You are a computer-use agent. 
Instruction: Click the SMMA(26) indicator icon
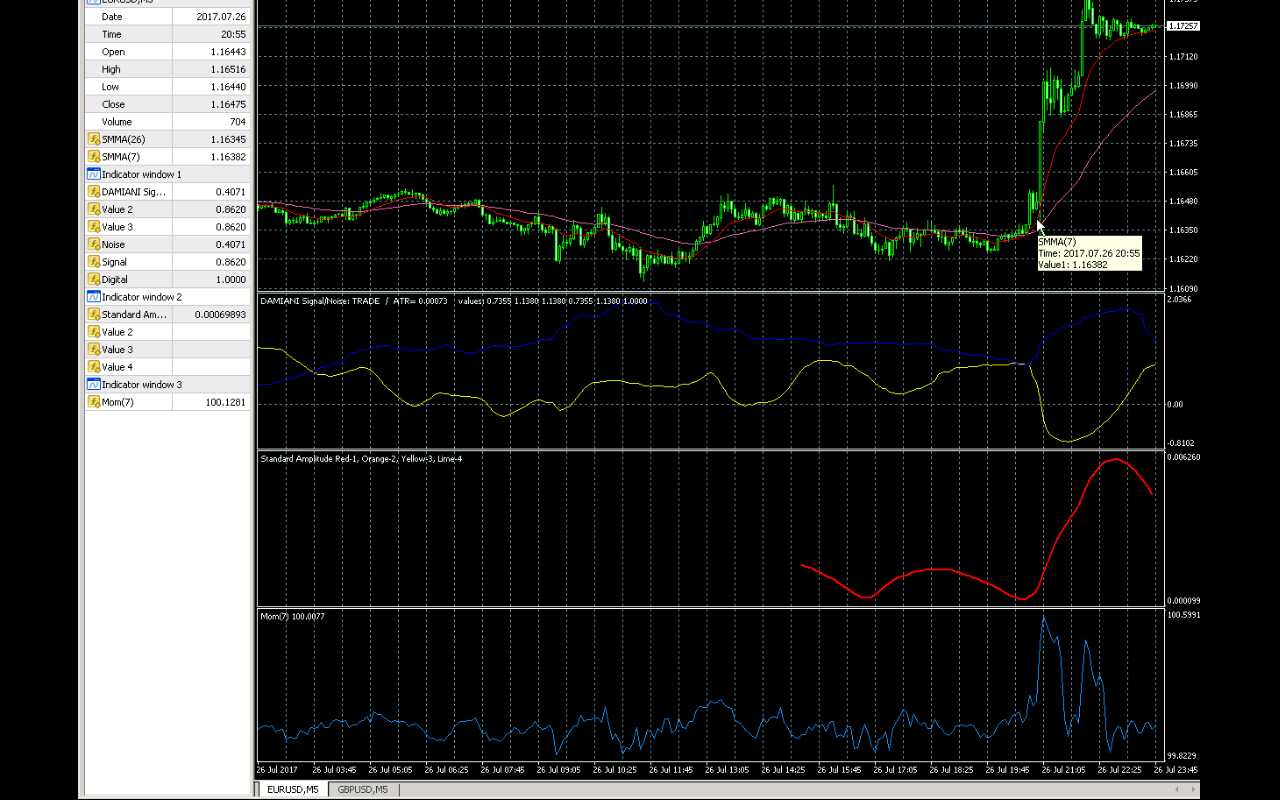pos(94,139)
